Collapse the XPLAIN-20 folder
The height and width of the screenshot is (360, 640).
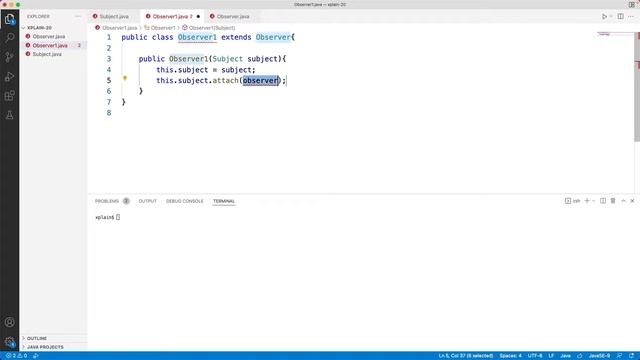pos(39,28)
